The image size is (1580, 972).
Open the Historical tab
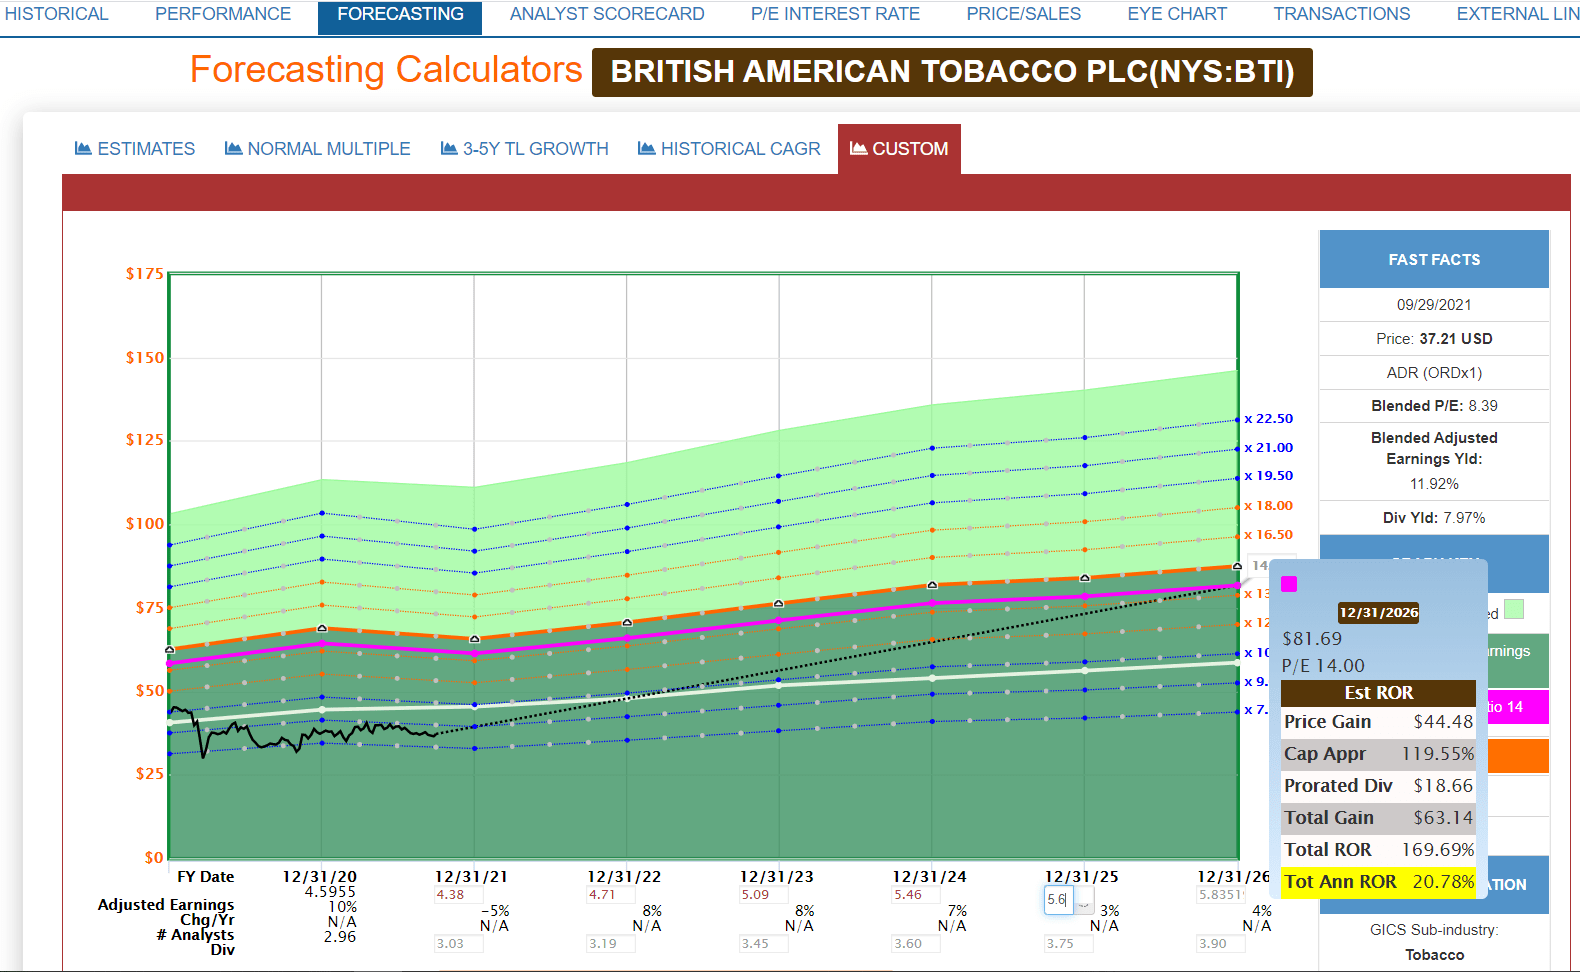[56, 14]
